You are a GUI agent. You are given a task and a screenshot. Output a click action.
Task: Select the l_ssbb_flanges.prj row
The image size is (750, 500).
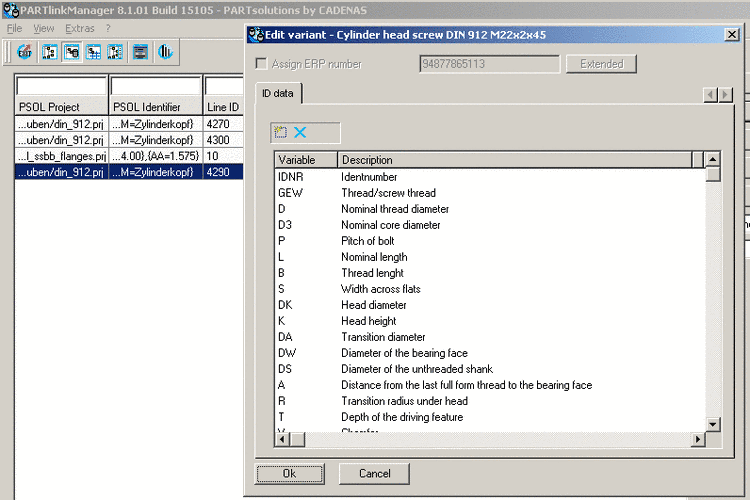tap(129, 156)
